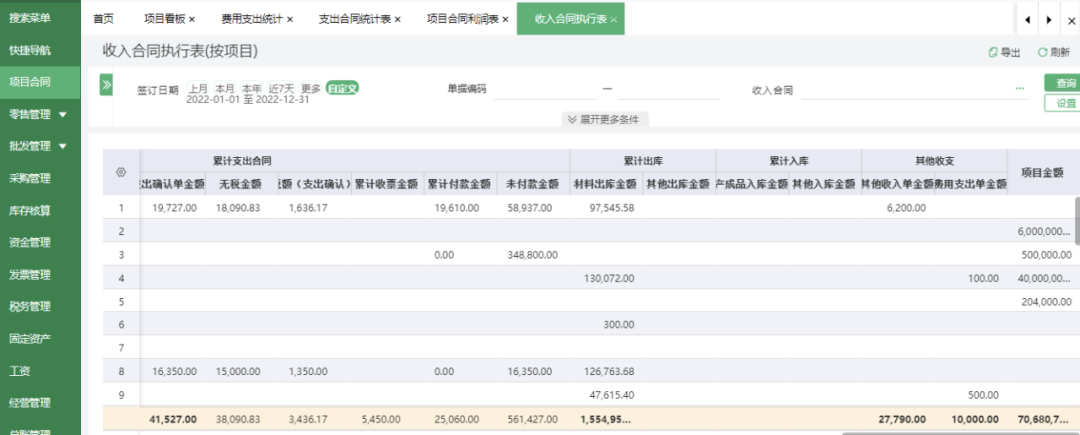Open the table column settings gear icon

click(121, 172)
